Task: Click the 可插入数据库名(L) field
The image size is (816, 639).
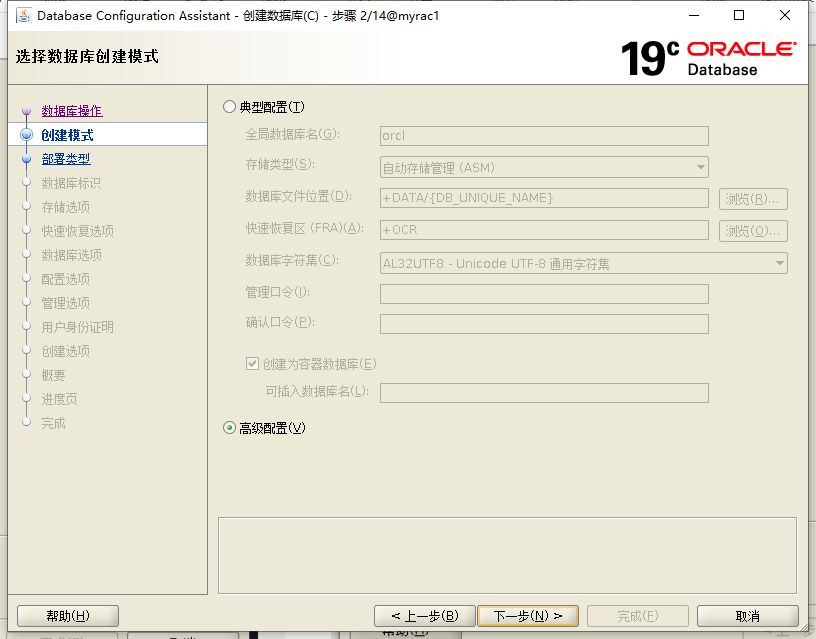Action: pyautogui.click(x=544, y=393)
